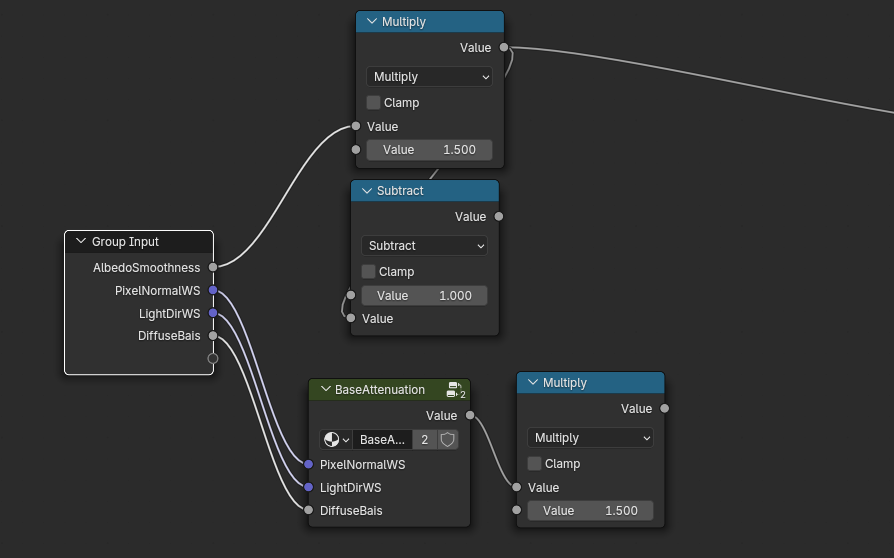Toggle the fake user shield on BaseAttenuation
This screenshot has height=558, width=894.
click(448, 440)
